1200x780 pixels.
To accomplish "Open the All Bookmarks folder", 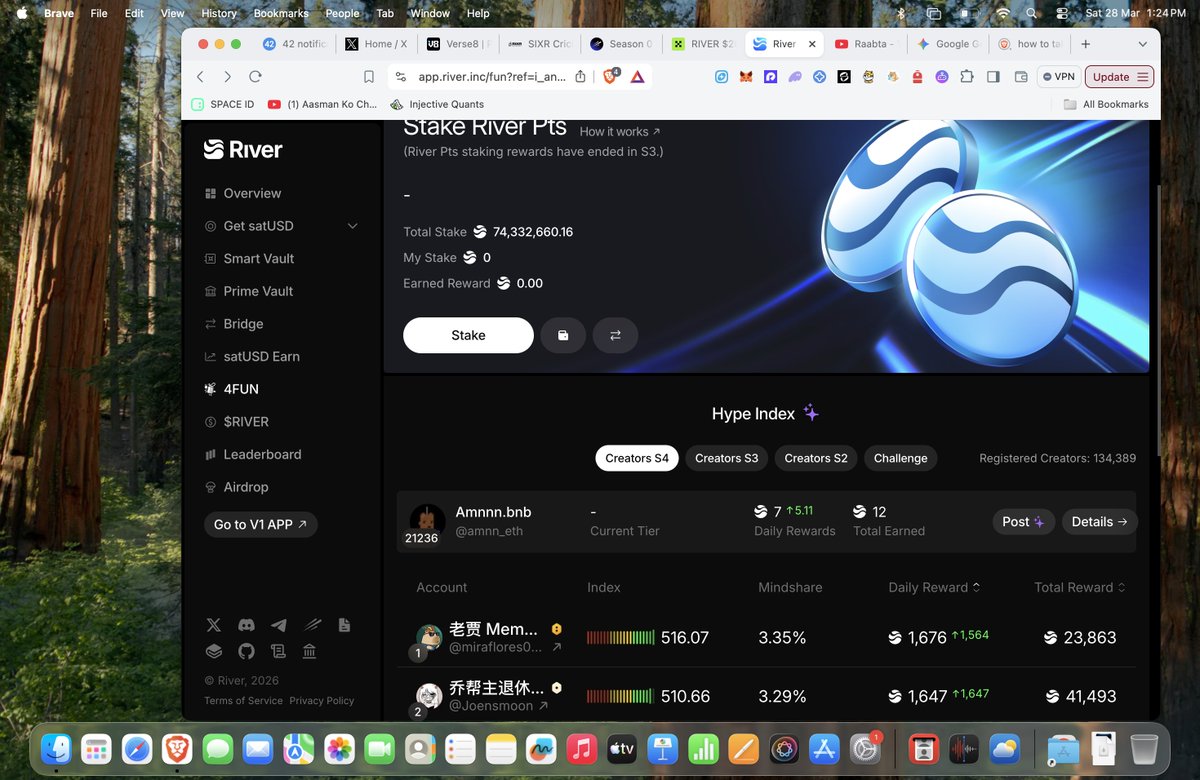I will tap(1105, 104).
